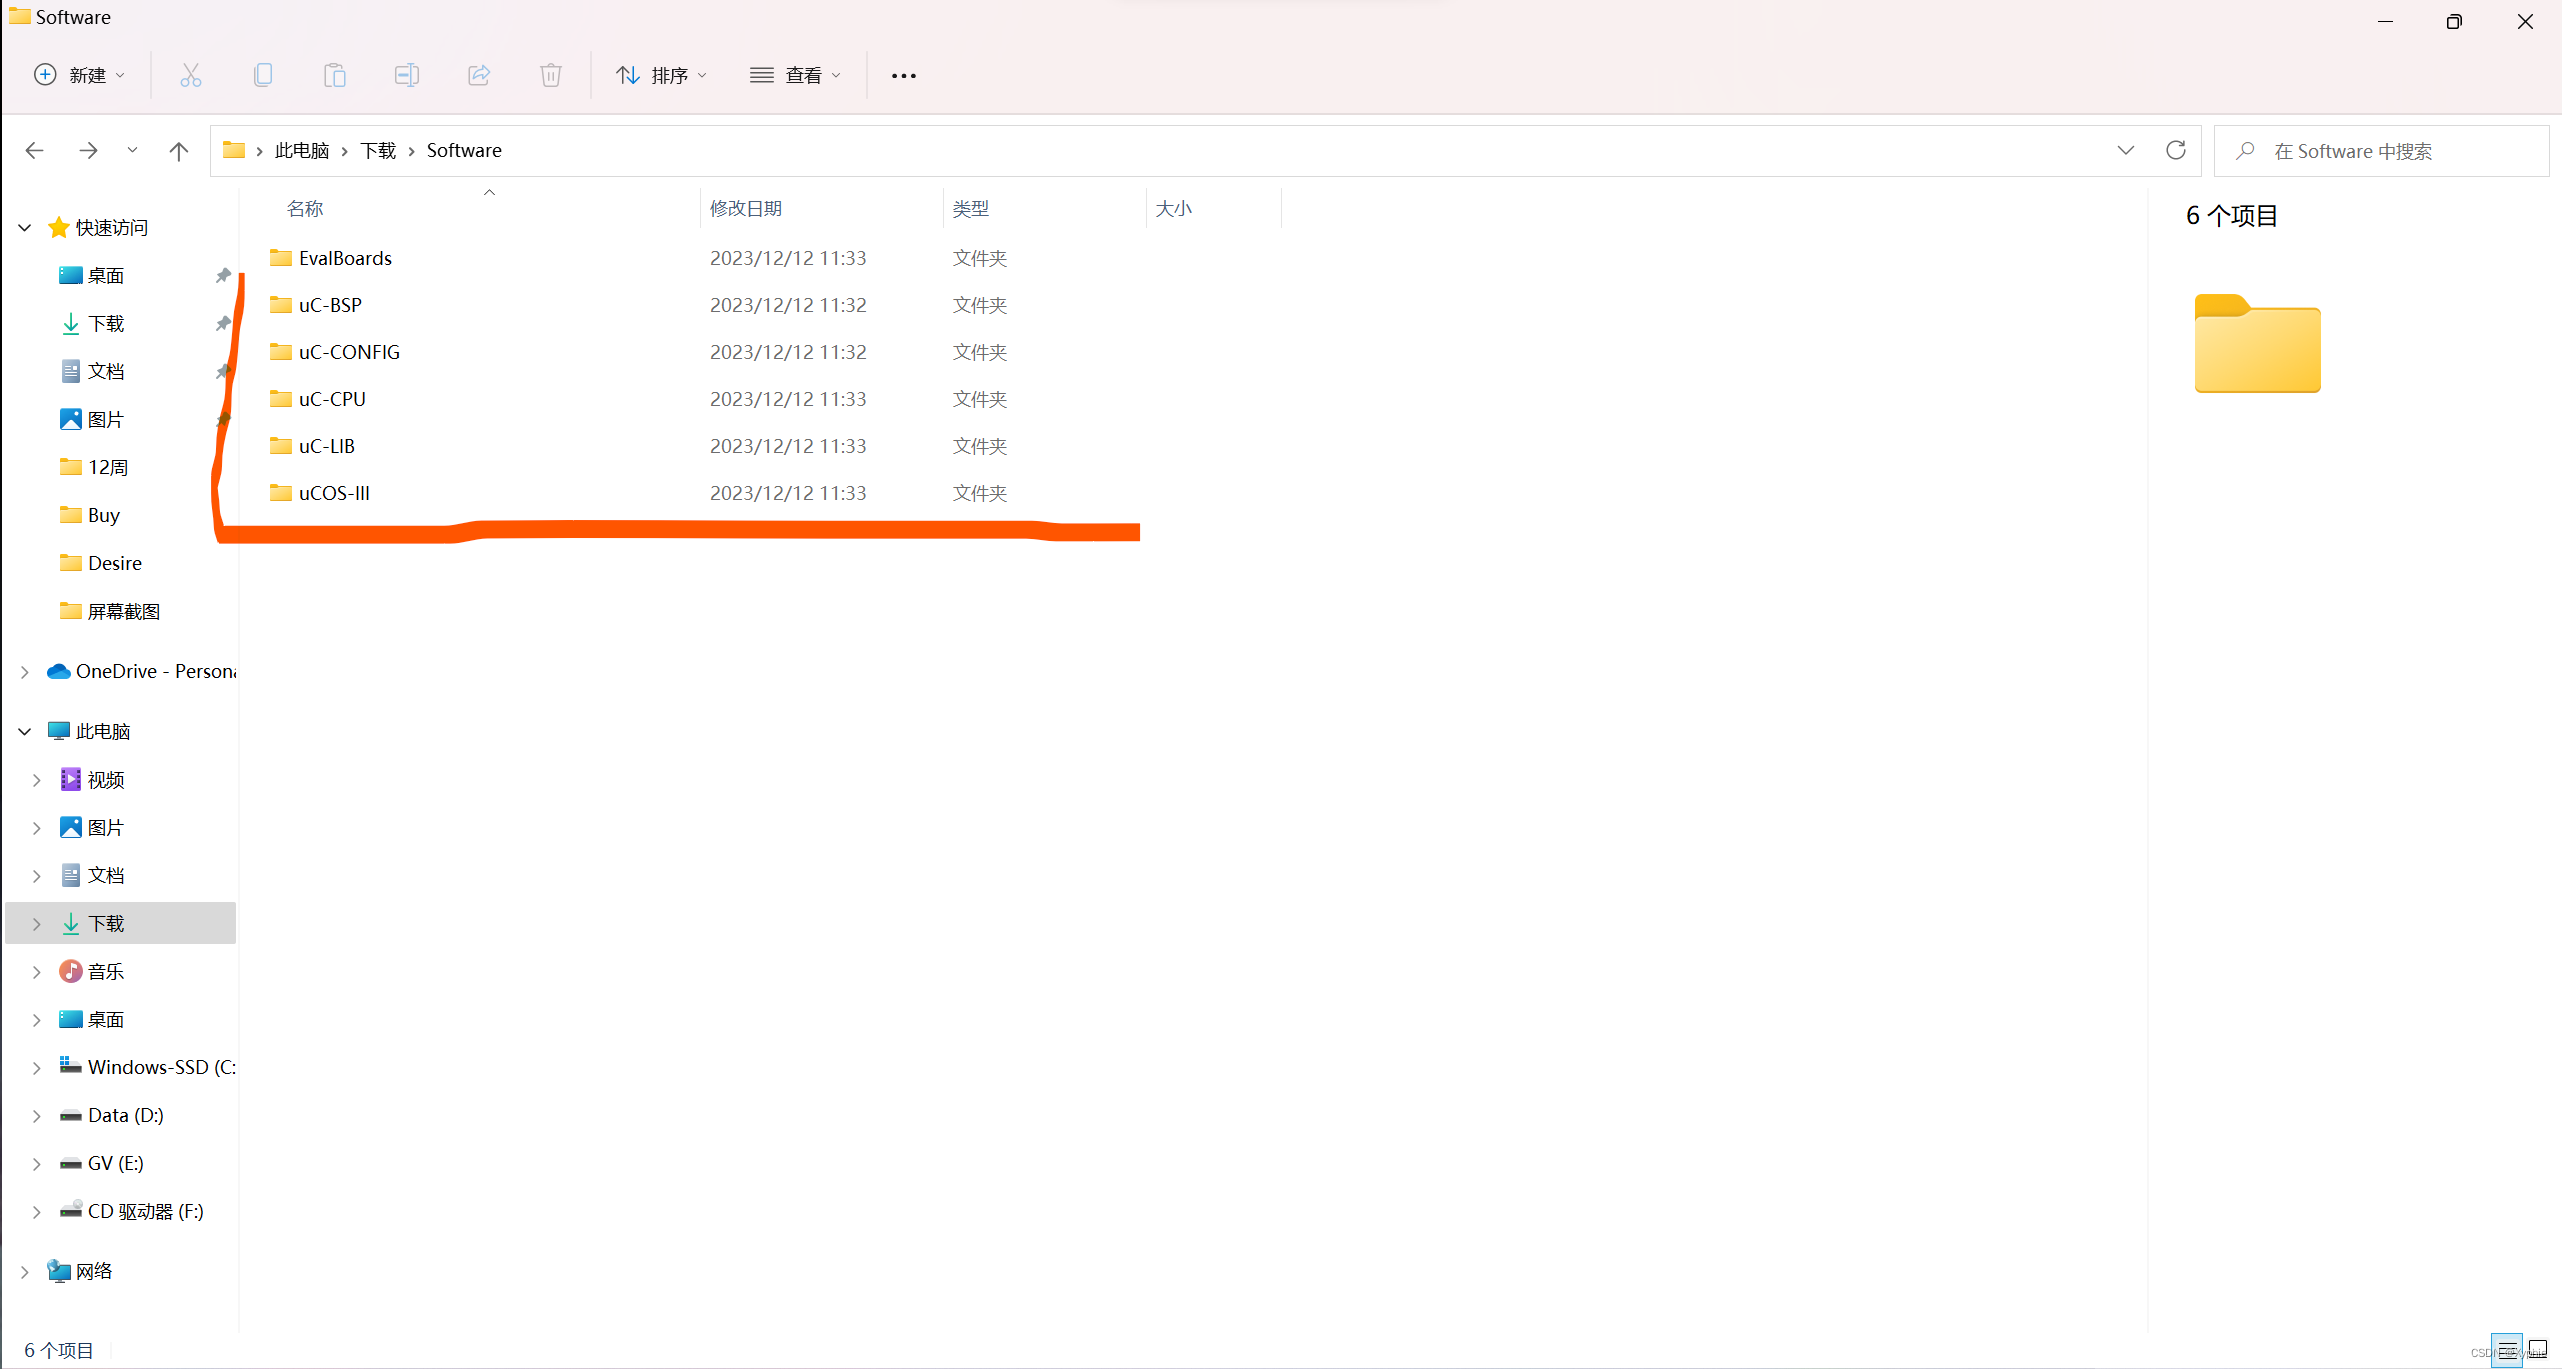Click the more options icon
Image resolution: width=2562 pixels, height=1369 pixels.
[905, 75]
